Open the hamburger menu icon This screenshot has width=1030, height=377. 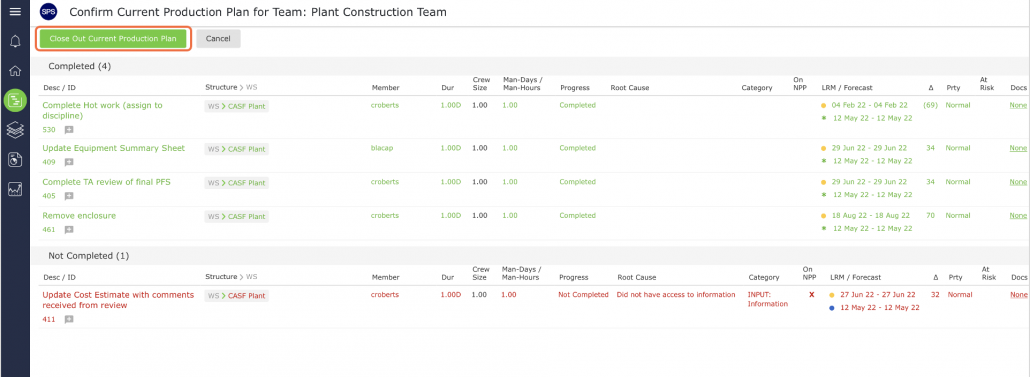click(14, 12)
